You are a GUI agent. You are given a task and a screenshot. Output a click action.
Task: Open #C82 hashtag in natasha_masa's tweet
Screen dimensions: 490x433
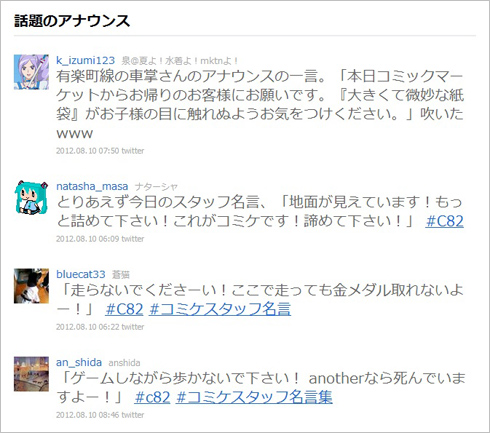coord(444,221)
